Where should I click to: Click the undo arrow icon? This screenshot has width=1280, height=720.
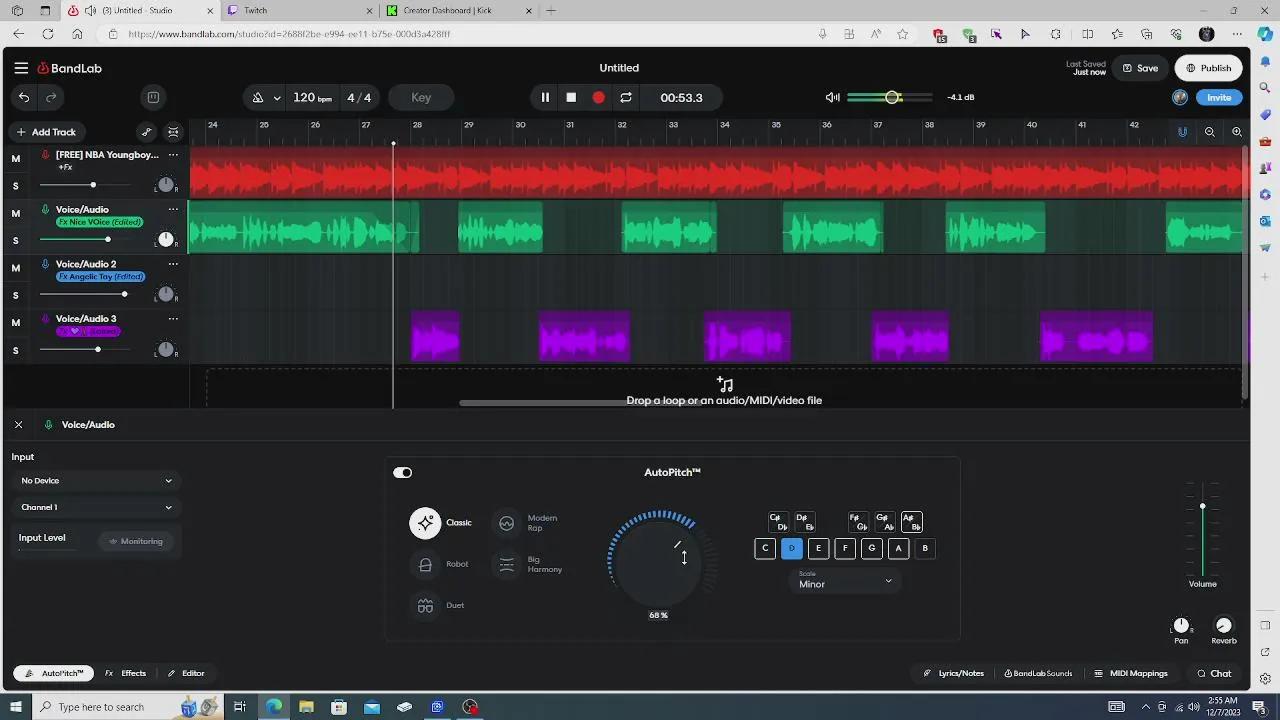(24, 97)
